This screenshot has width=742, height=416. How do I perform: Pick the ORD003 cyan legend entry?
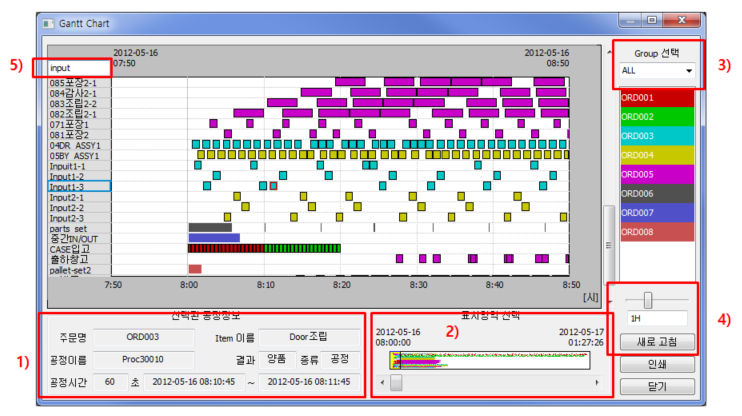pyautogui.click(x=656, y=137)
